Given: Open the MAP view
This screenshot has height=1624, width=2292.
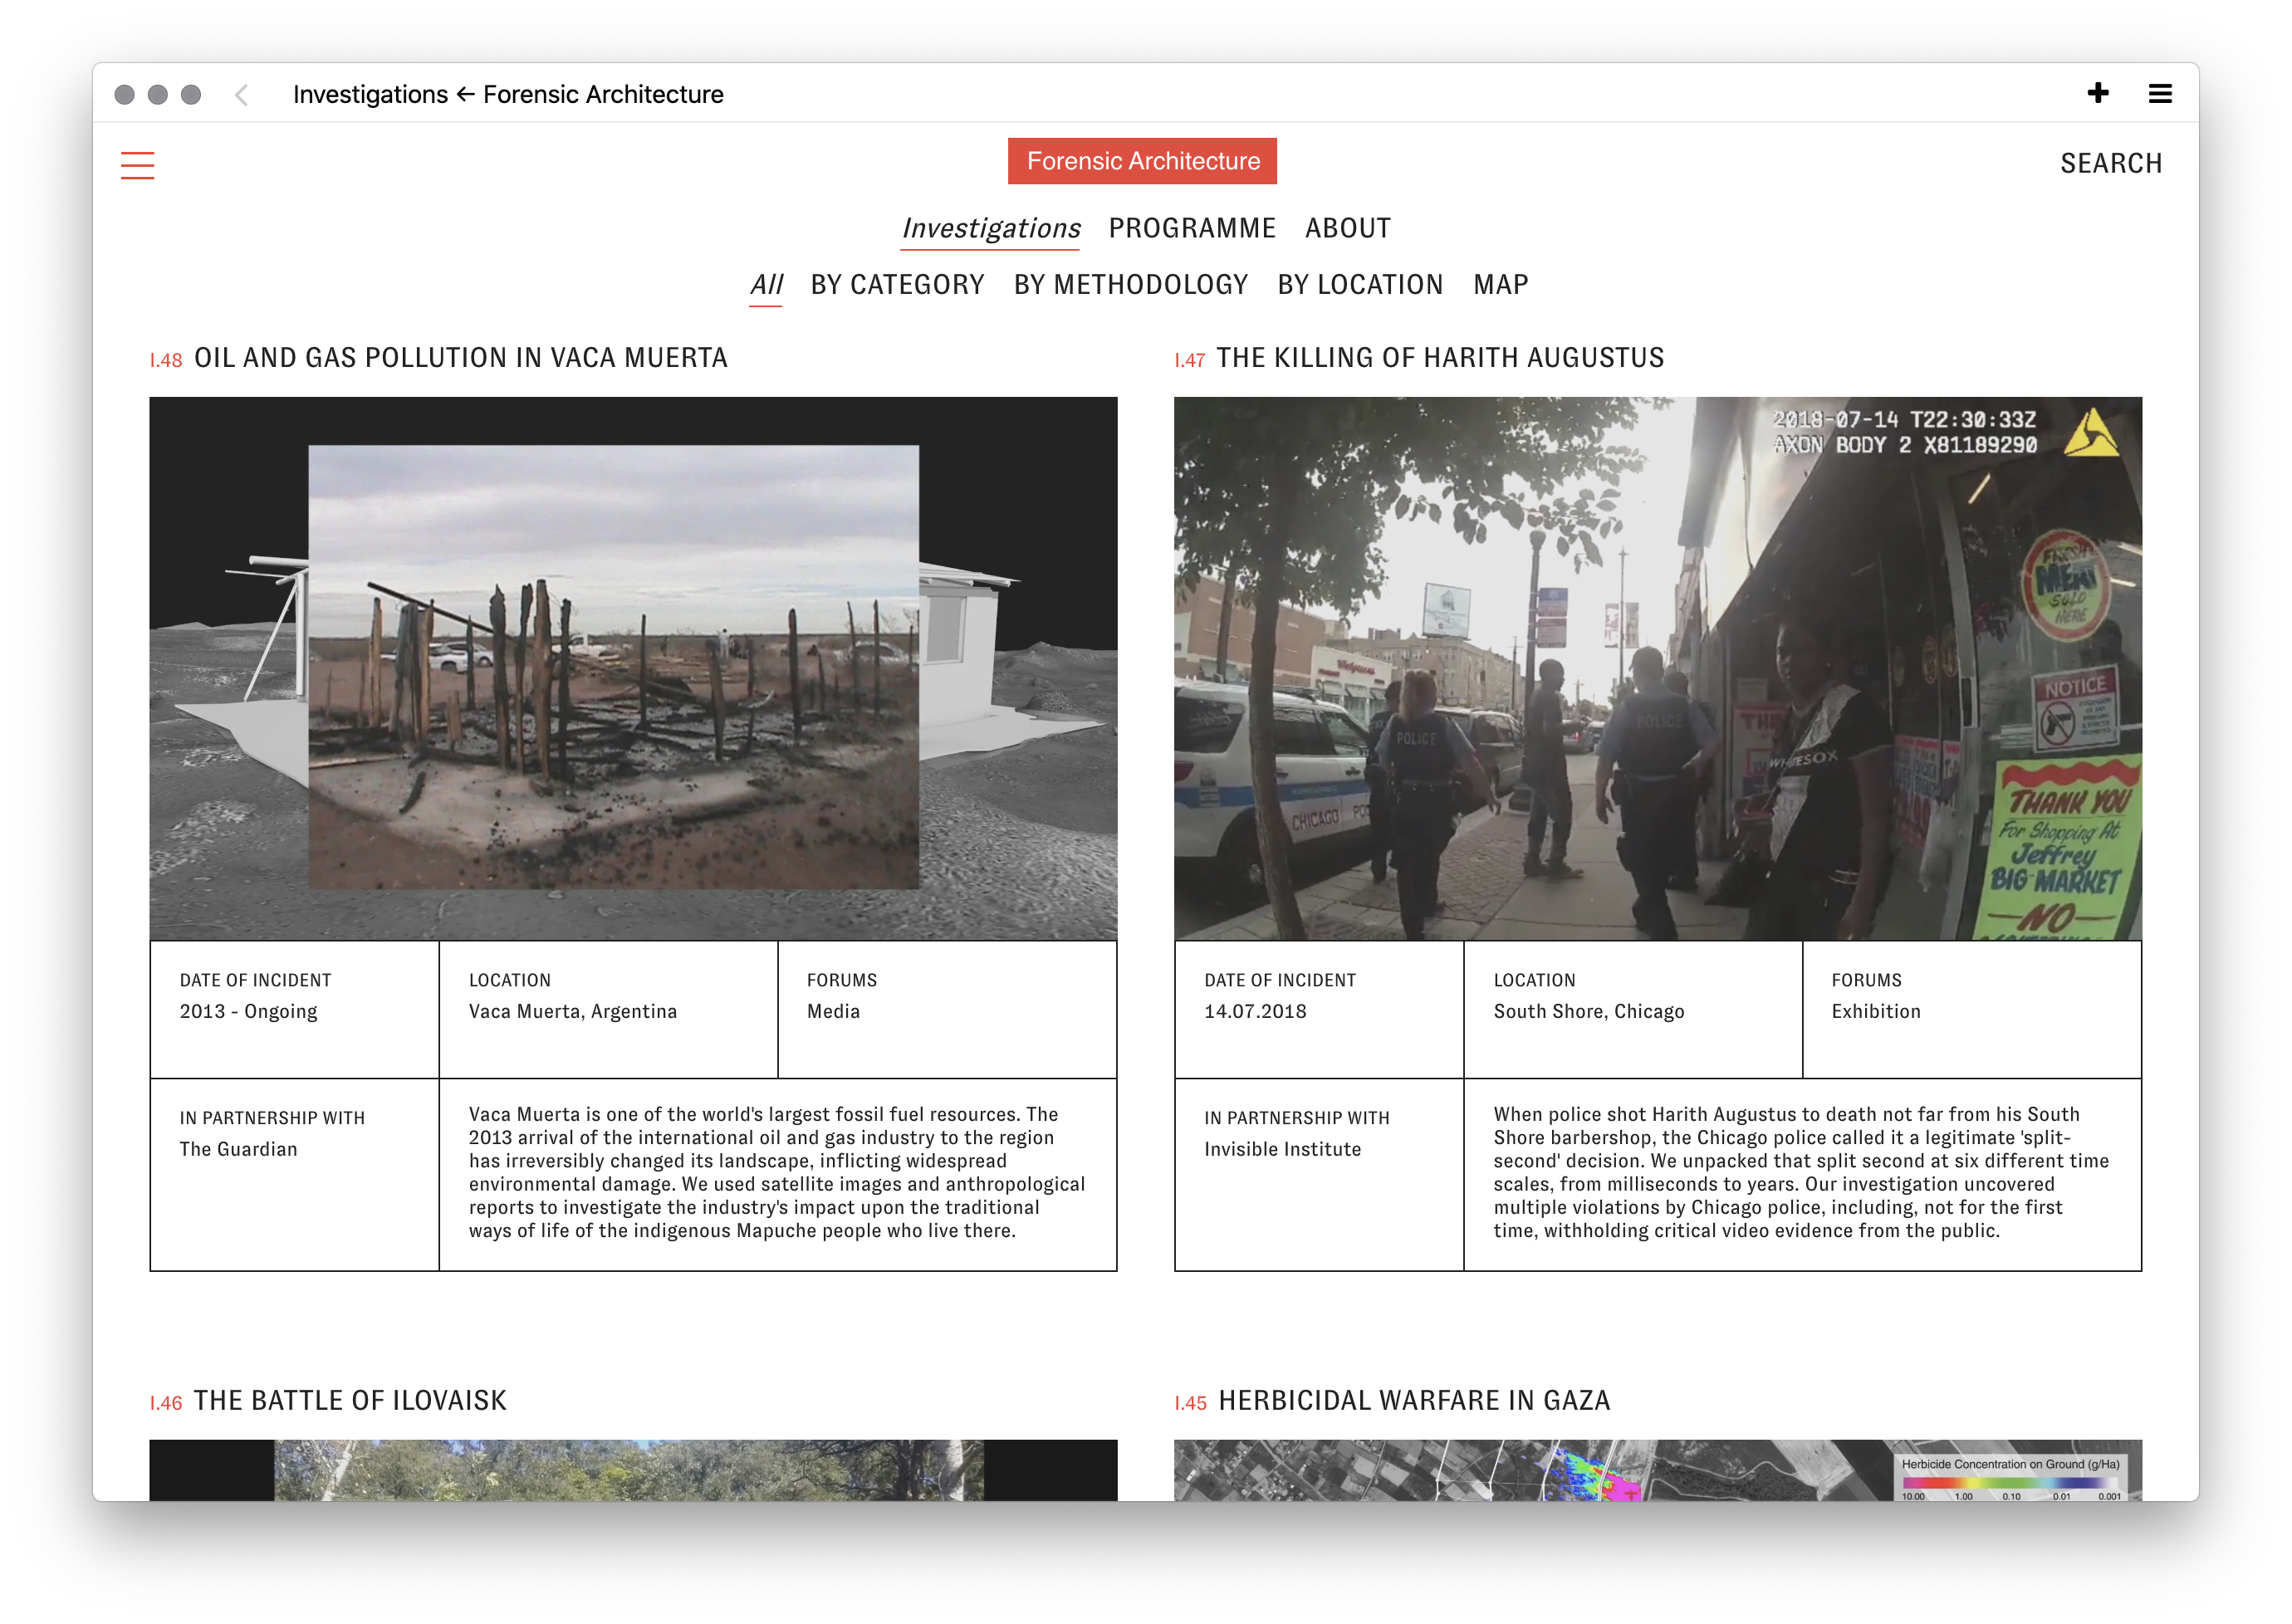Looking at the screenshot, I should coord(1500,285).
